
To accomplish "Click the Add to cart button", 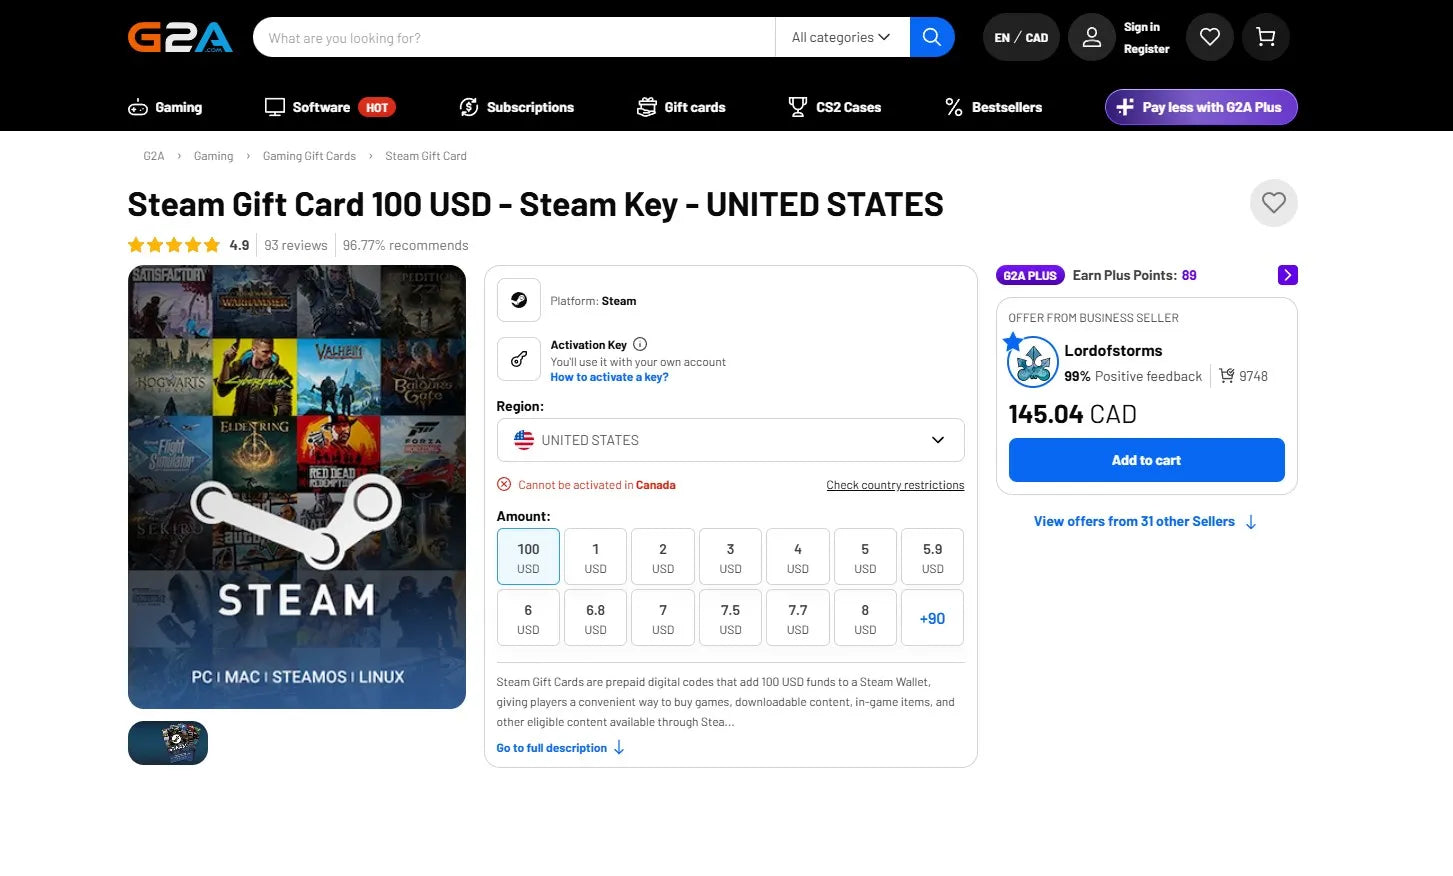I will (1147, 460).
